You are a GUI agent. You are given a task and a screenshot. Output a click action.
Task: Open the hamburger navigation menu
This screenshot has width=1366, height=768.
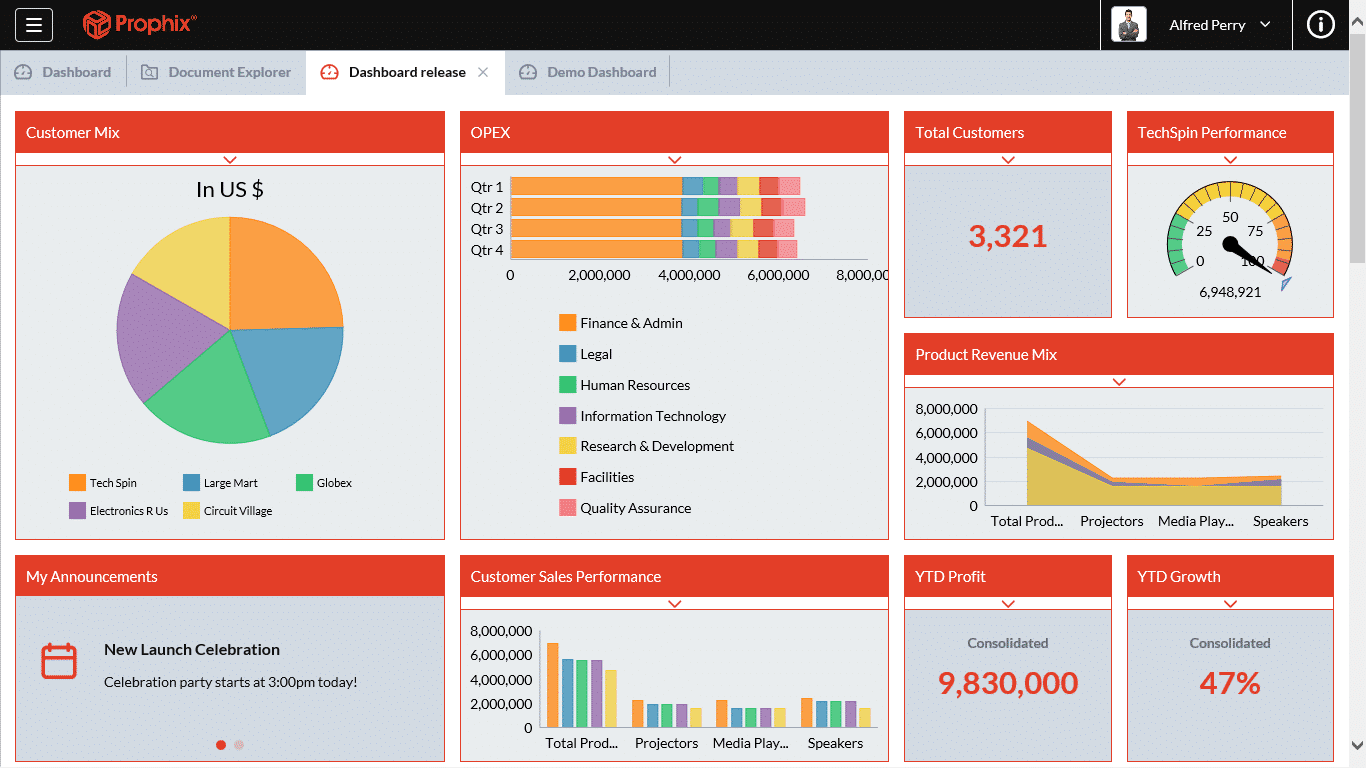[x=33, y=25]
